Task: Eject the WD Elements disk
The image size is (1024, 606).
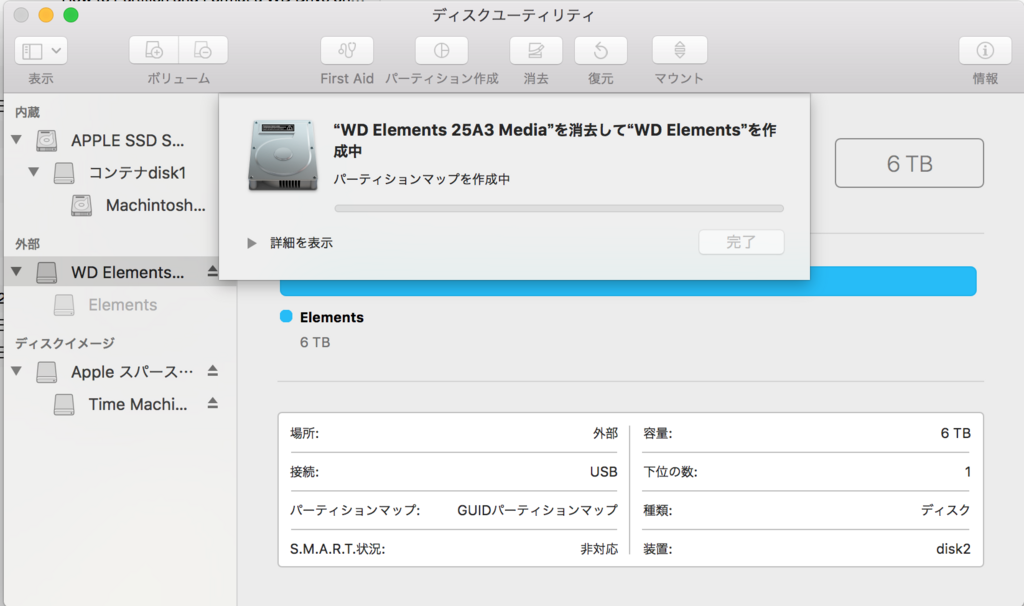Action: pos(212,271)
